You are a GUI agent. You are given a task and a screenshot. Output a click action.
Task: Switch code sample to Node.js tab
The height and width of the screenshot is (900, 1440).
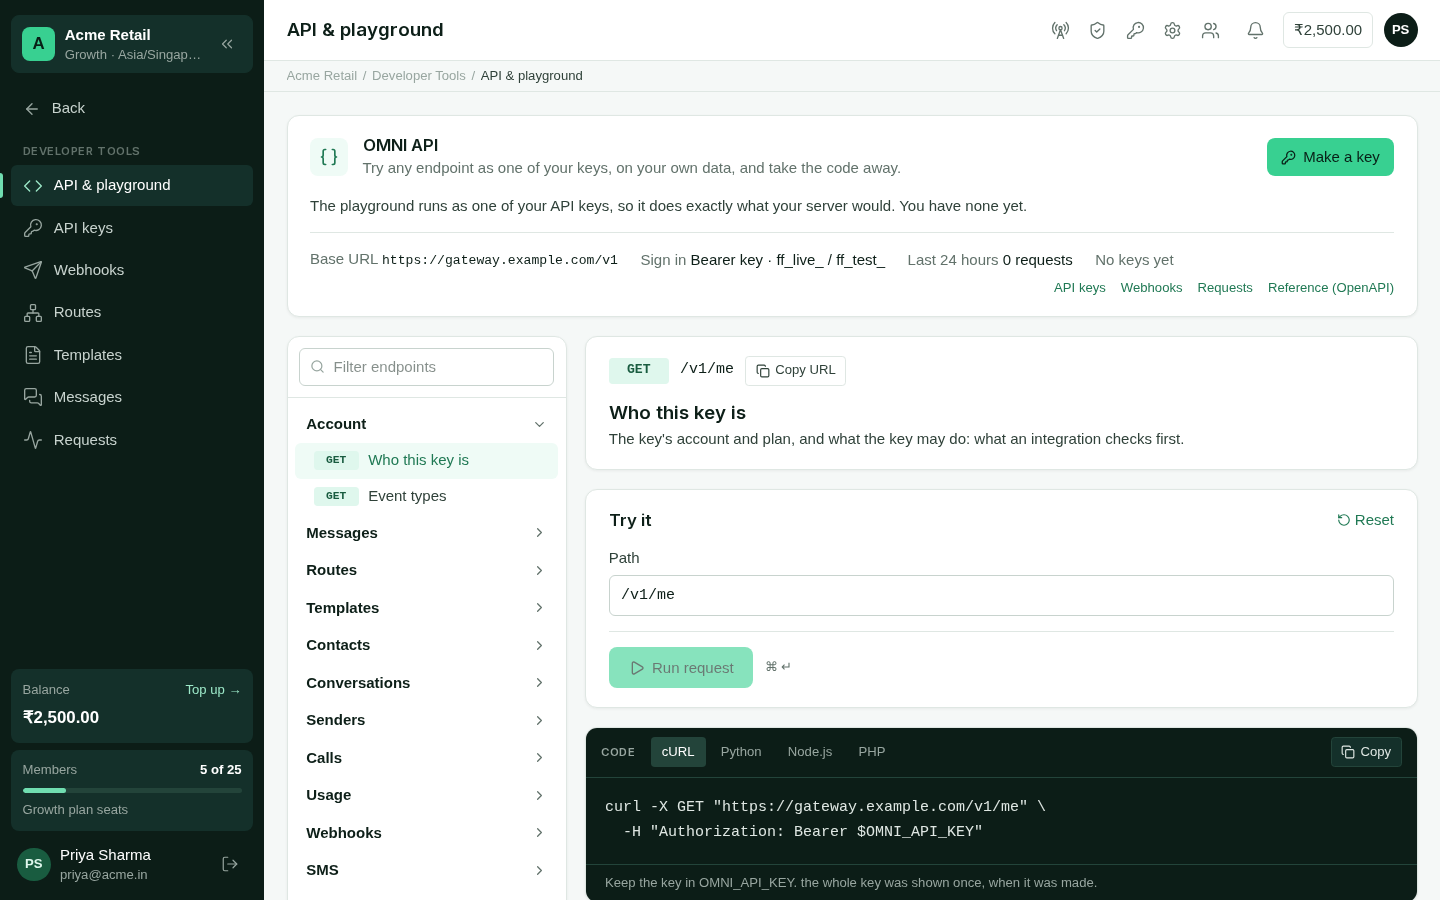(x=810, y=752)
